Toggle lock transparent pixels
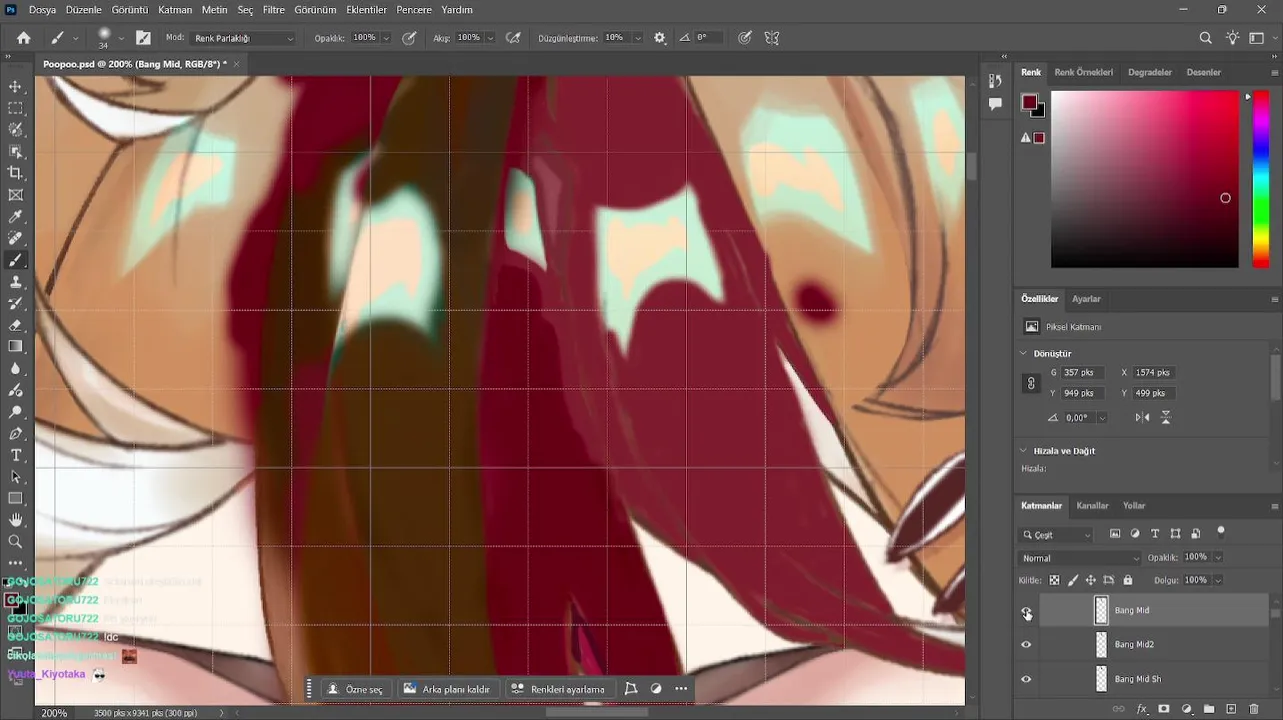This screenshot has width=1283, height=720. pos(1054,580)
